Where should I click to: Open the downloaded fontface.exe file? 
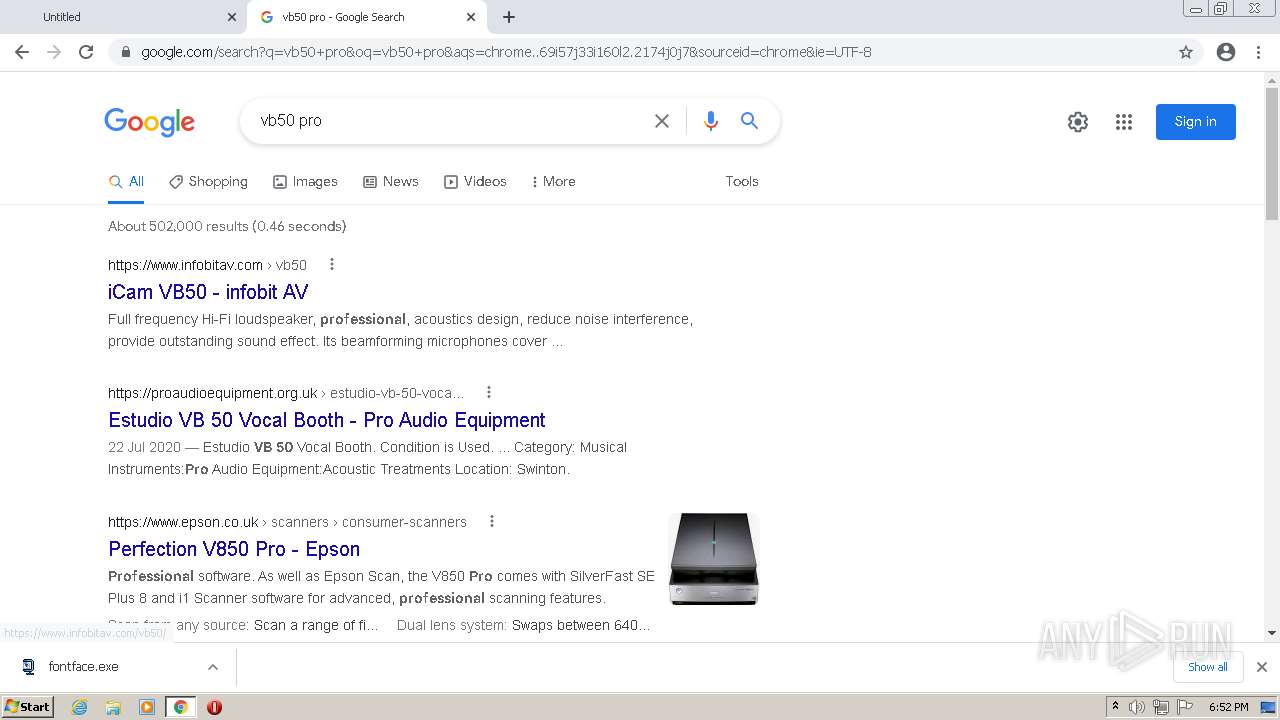84,667
